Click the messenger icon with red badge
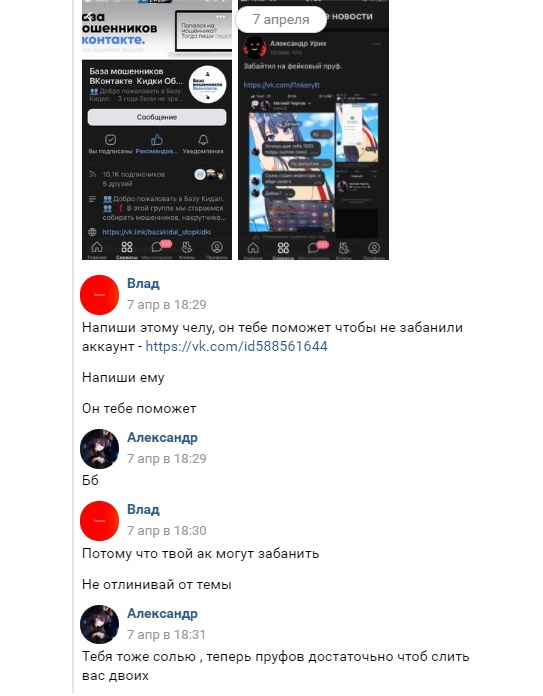Image resolution: width=543 pixels, height=696 pixels. (x=159, y=246)
